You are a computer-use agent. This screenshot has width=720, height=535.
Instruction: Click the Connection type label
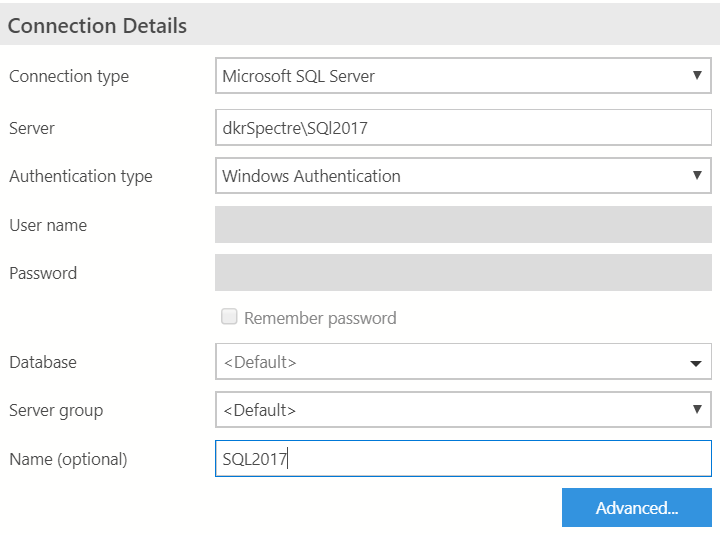(x=69, y=76)
